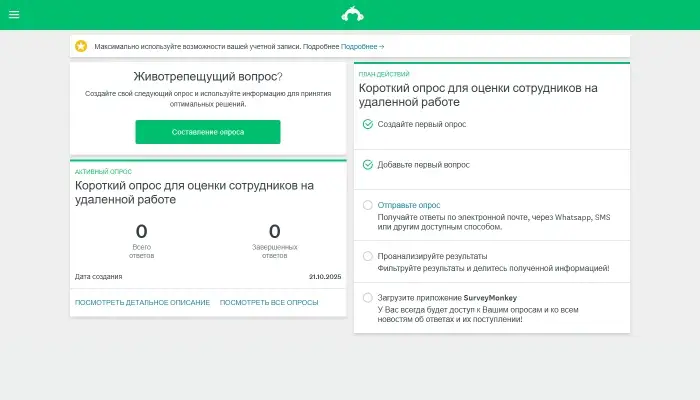Click green checkmark beside "Добавьте первый вопрос"
The width and height of the screenshot is (700, 400).
(367, 164)
